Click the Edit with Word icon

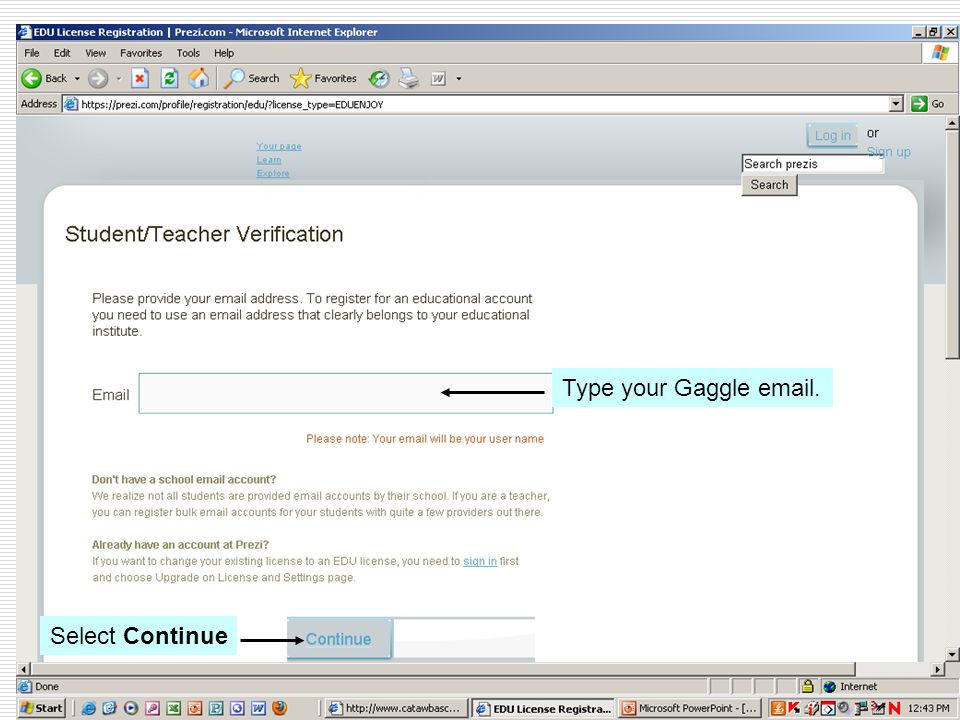[x=438, y=78]
